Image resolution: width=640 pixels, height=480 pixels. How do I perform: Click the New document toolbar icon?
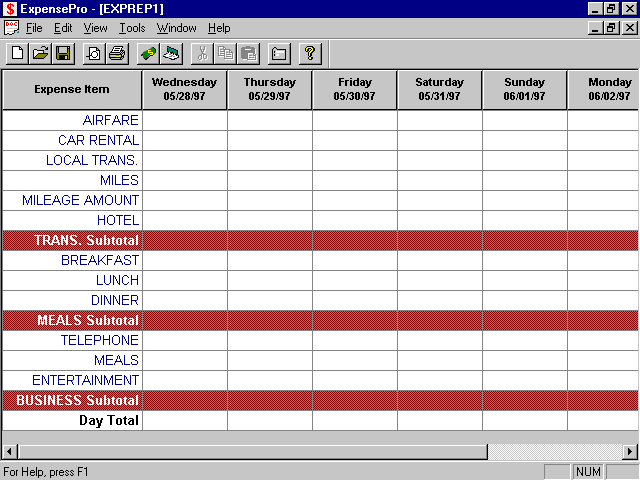17,53
